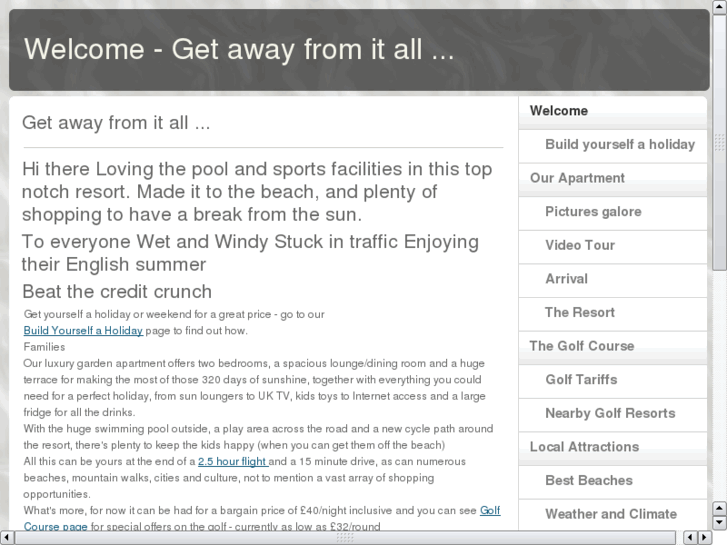Click the vertical scrollbar up arrow at top
This screenshot has width=727, height=545.
[x=719, y=7]
